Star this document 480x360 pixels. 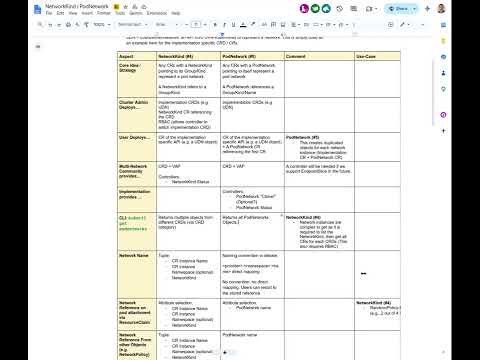point(126,7)
